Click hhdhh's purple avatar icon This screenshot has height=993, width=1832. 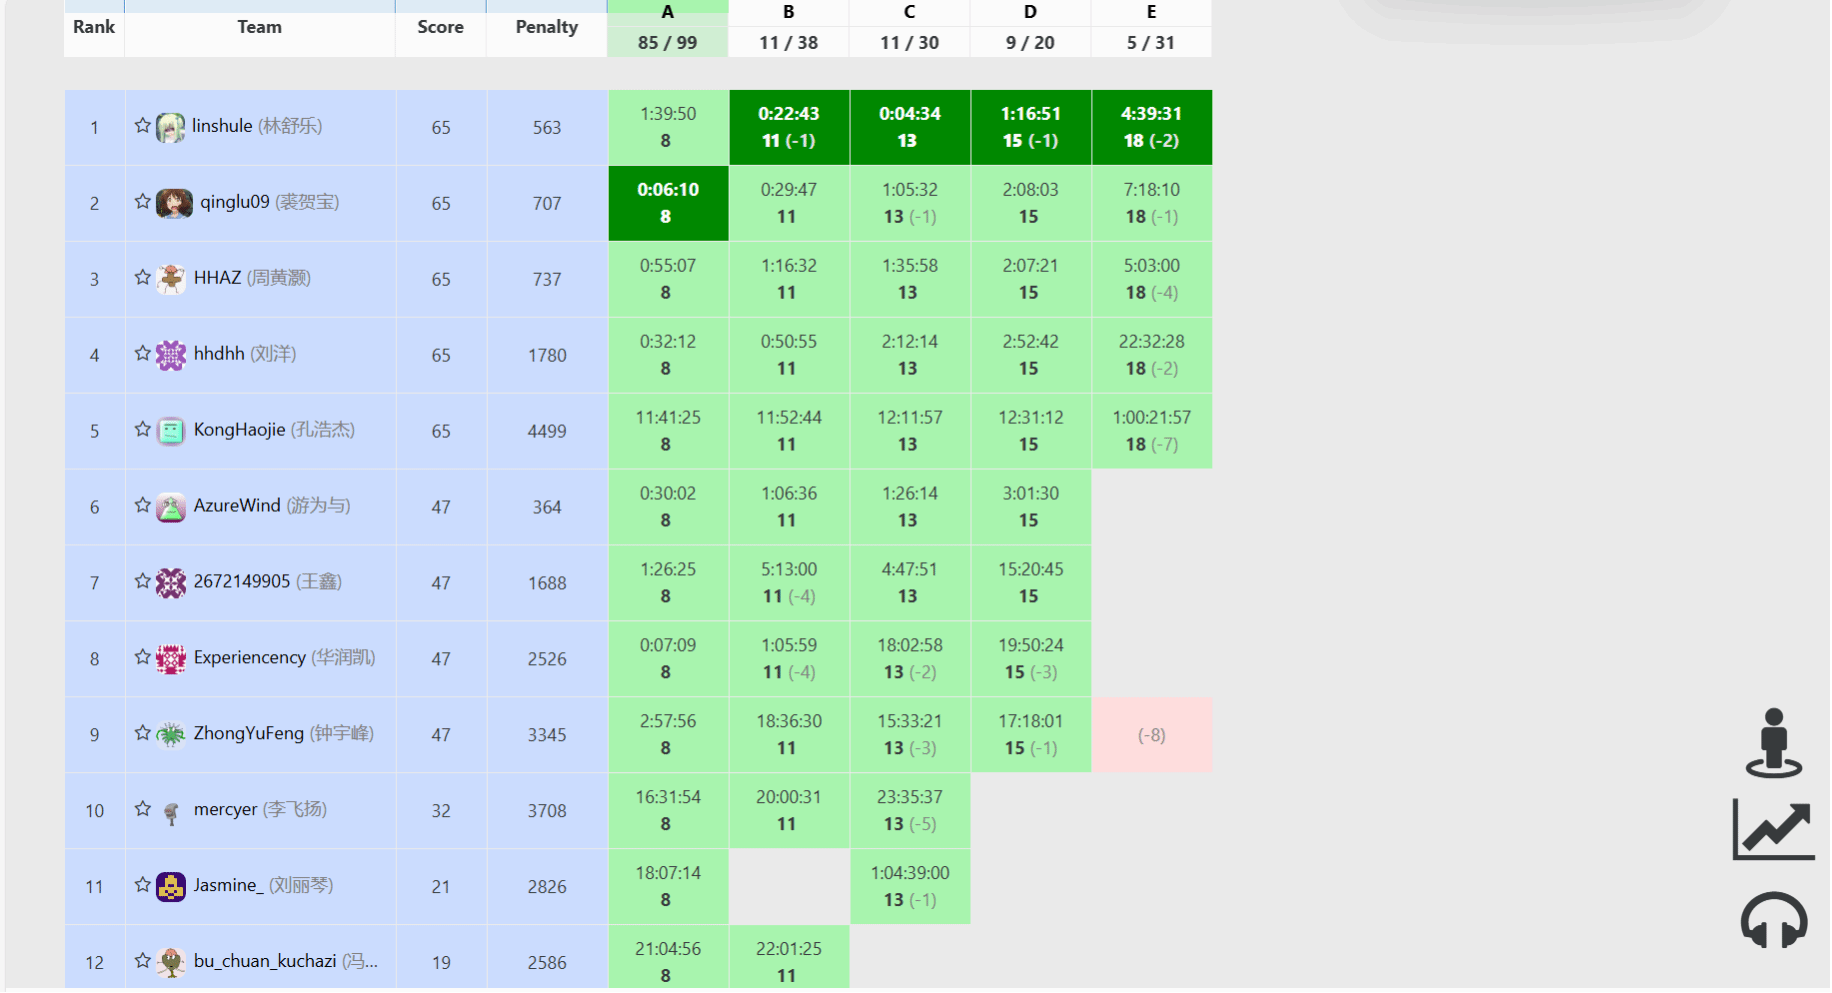(x=171, y=355)
